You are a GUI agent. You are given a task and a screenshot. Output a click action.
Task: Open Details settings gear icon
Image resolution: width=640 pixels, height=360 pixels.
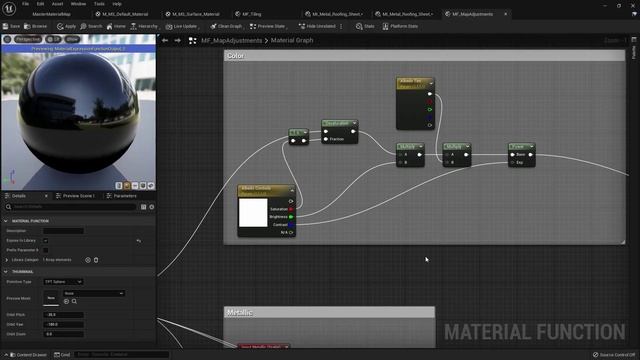point(151,207)
